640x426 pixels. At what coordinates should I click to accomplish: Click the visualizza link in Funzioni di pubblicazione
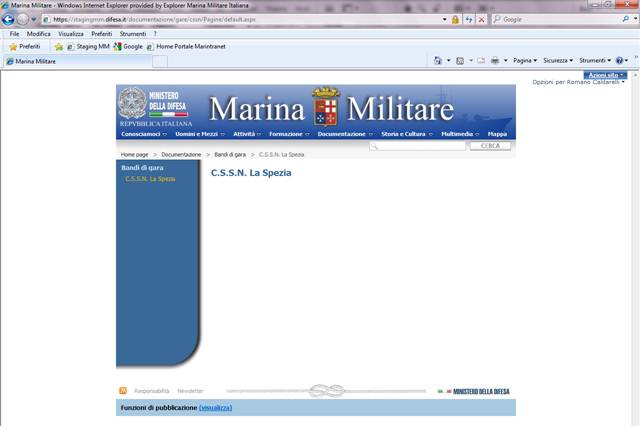click(216, 408)
